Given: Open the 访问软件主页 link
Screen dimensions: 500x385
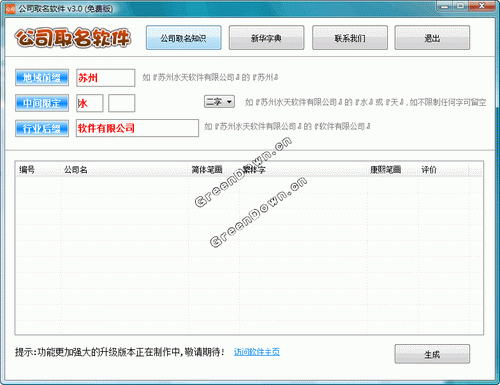Looking at the screenshot, I should click(257, 352).
